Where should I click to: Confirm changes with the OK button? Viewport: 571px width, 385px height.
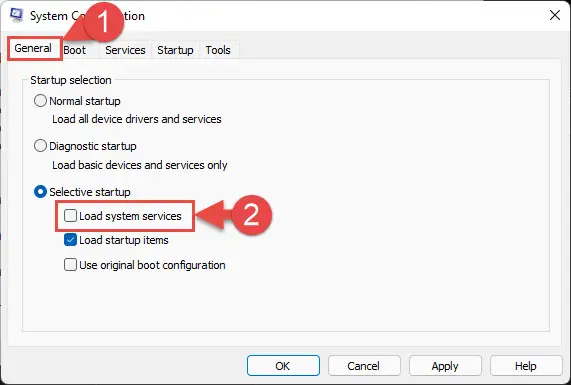[283, 365]
